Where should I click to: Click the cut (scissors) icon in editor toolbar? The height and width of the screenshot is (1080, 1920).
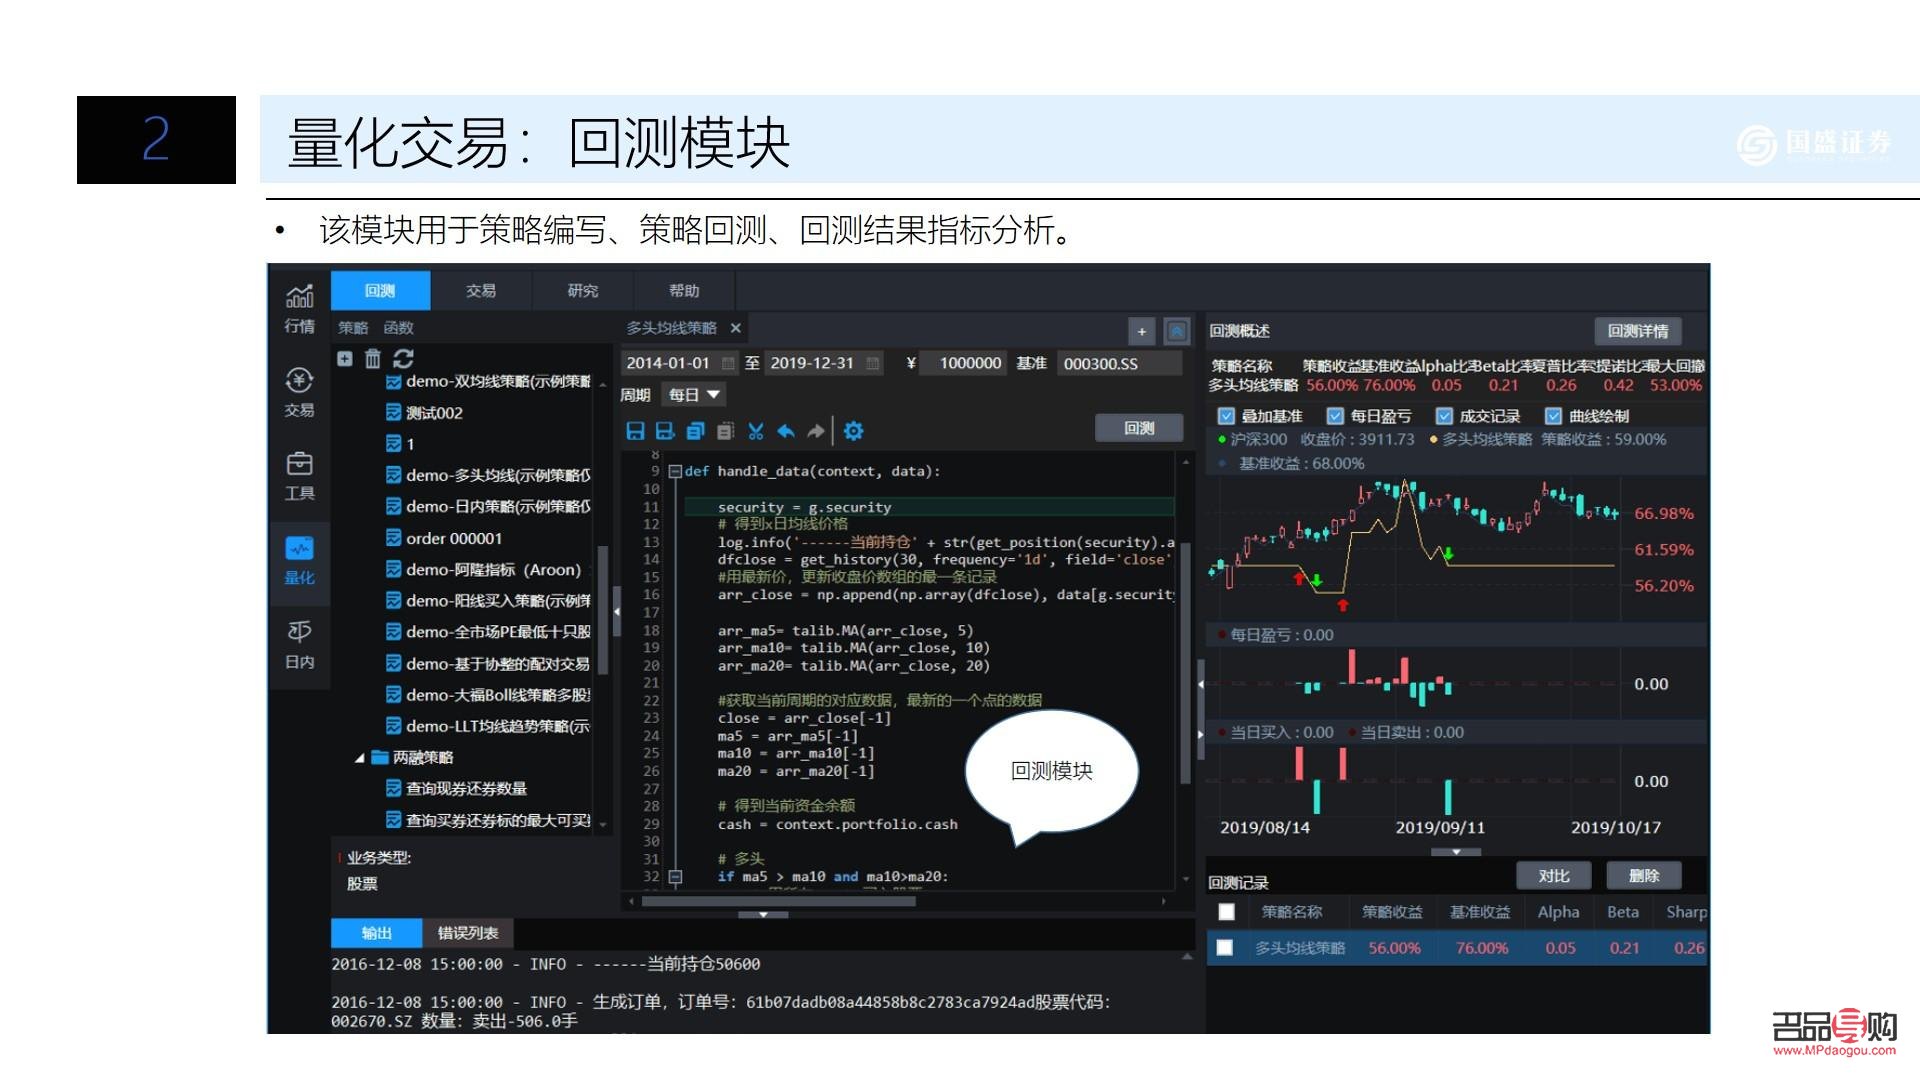757,431
